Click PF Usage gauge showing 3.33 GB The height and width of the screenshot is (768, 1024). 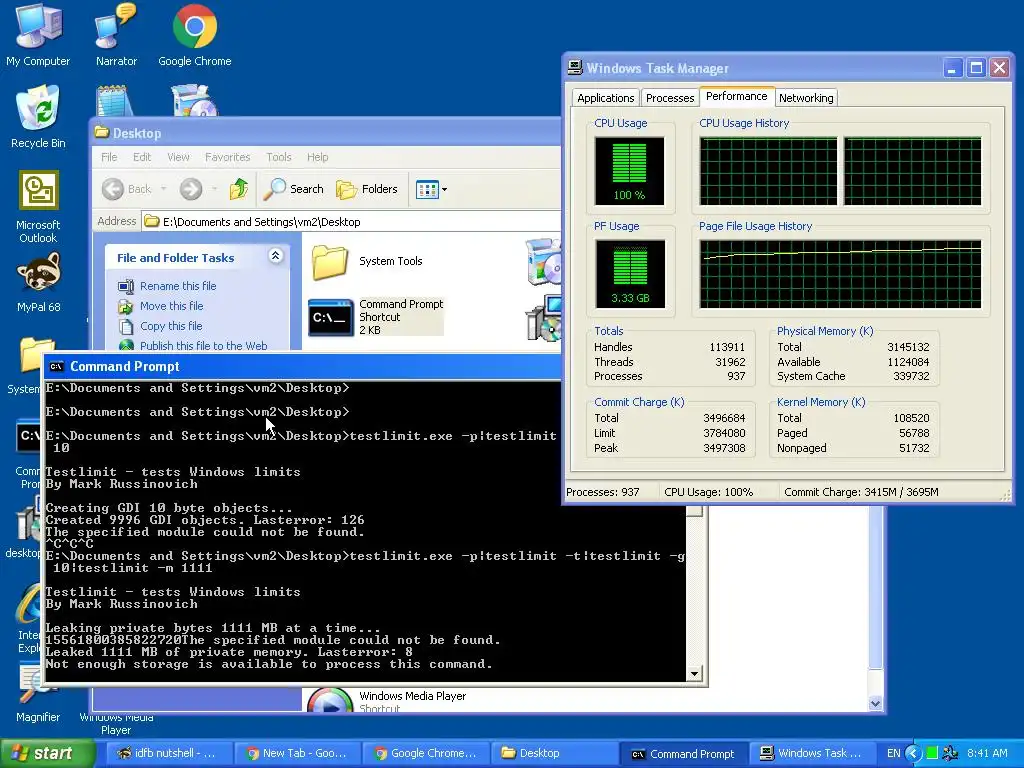[x=630, y=274]
